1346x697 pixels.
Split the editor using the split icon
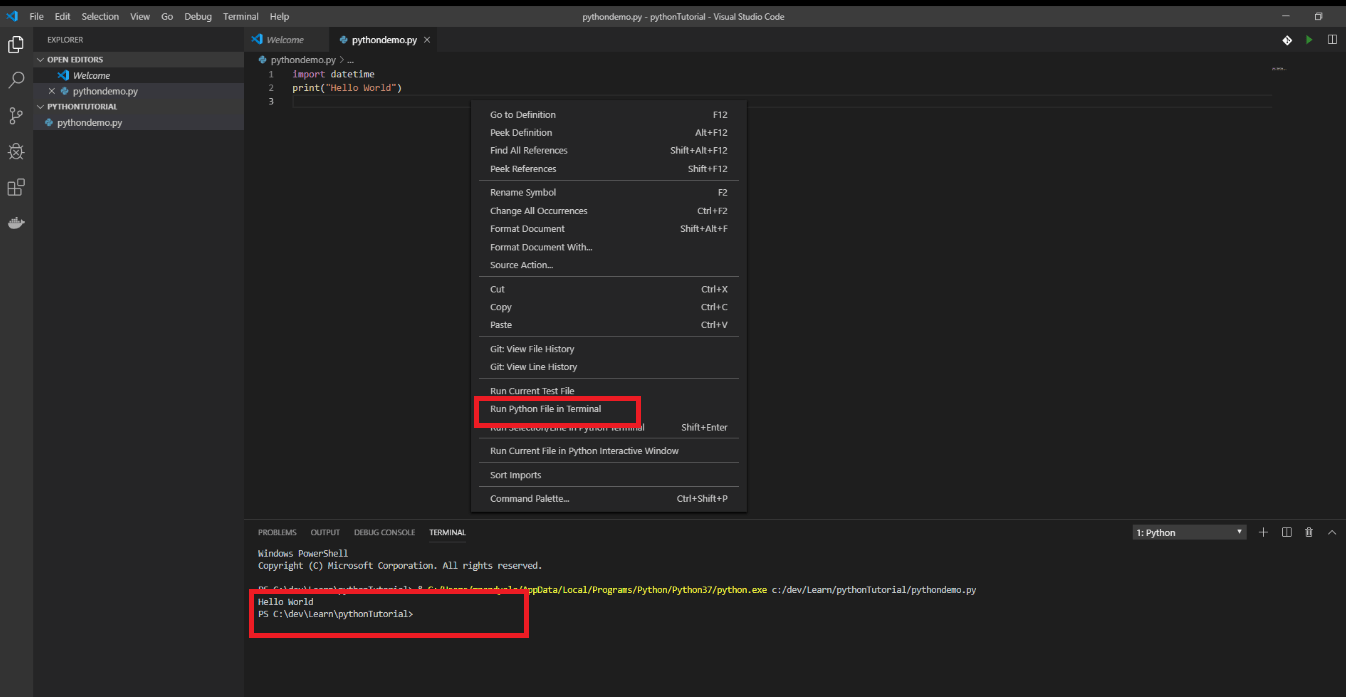1332,40
